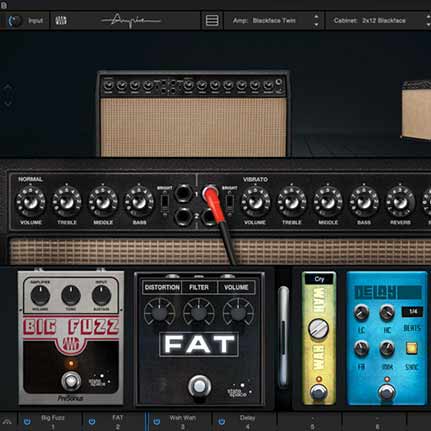
Task: Click the Vibrato channel Middle knob
Action: [328, 202]
